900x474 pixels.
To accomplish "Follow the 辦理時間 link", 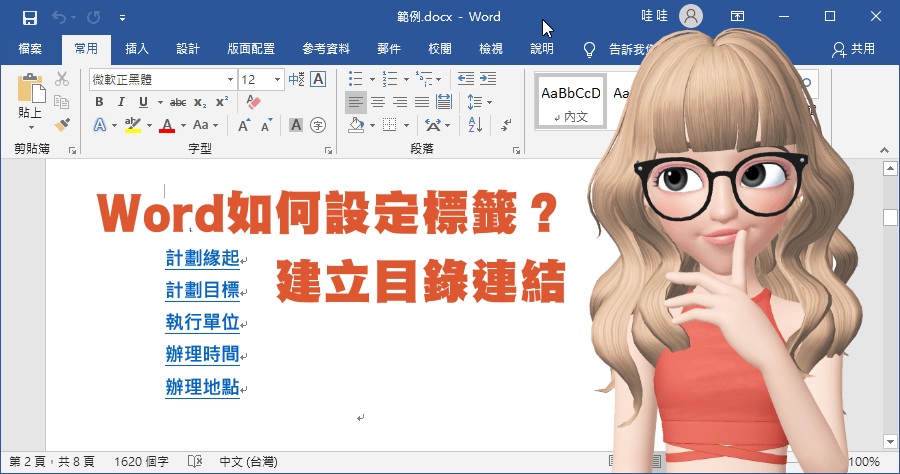I will point(202,355).
